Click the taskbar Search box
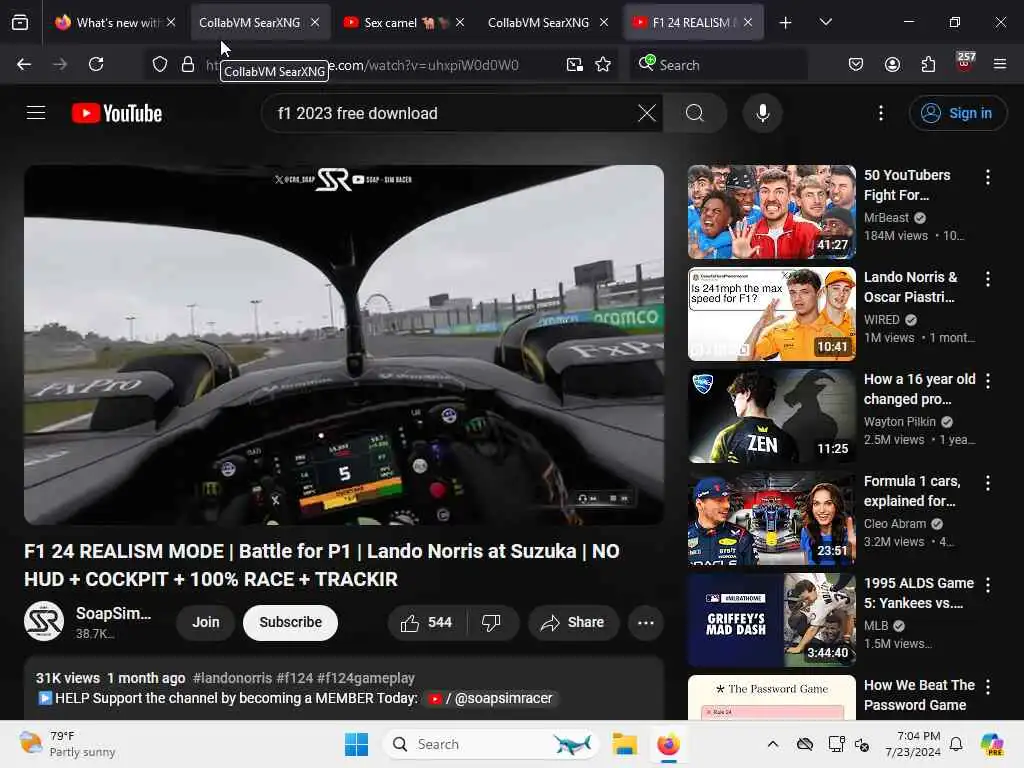Viewport: 1024px width, 768px height. pos(491,744)
